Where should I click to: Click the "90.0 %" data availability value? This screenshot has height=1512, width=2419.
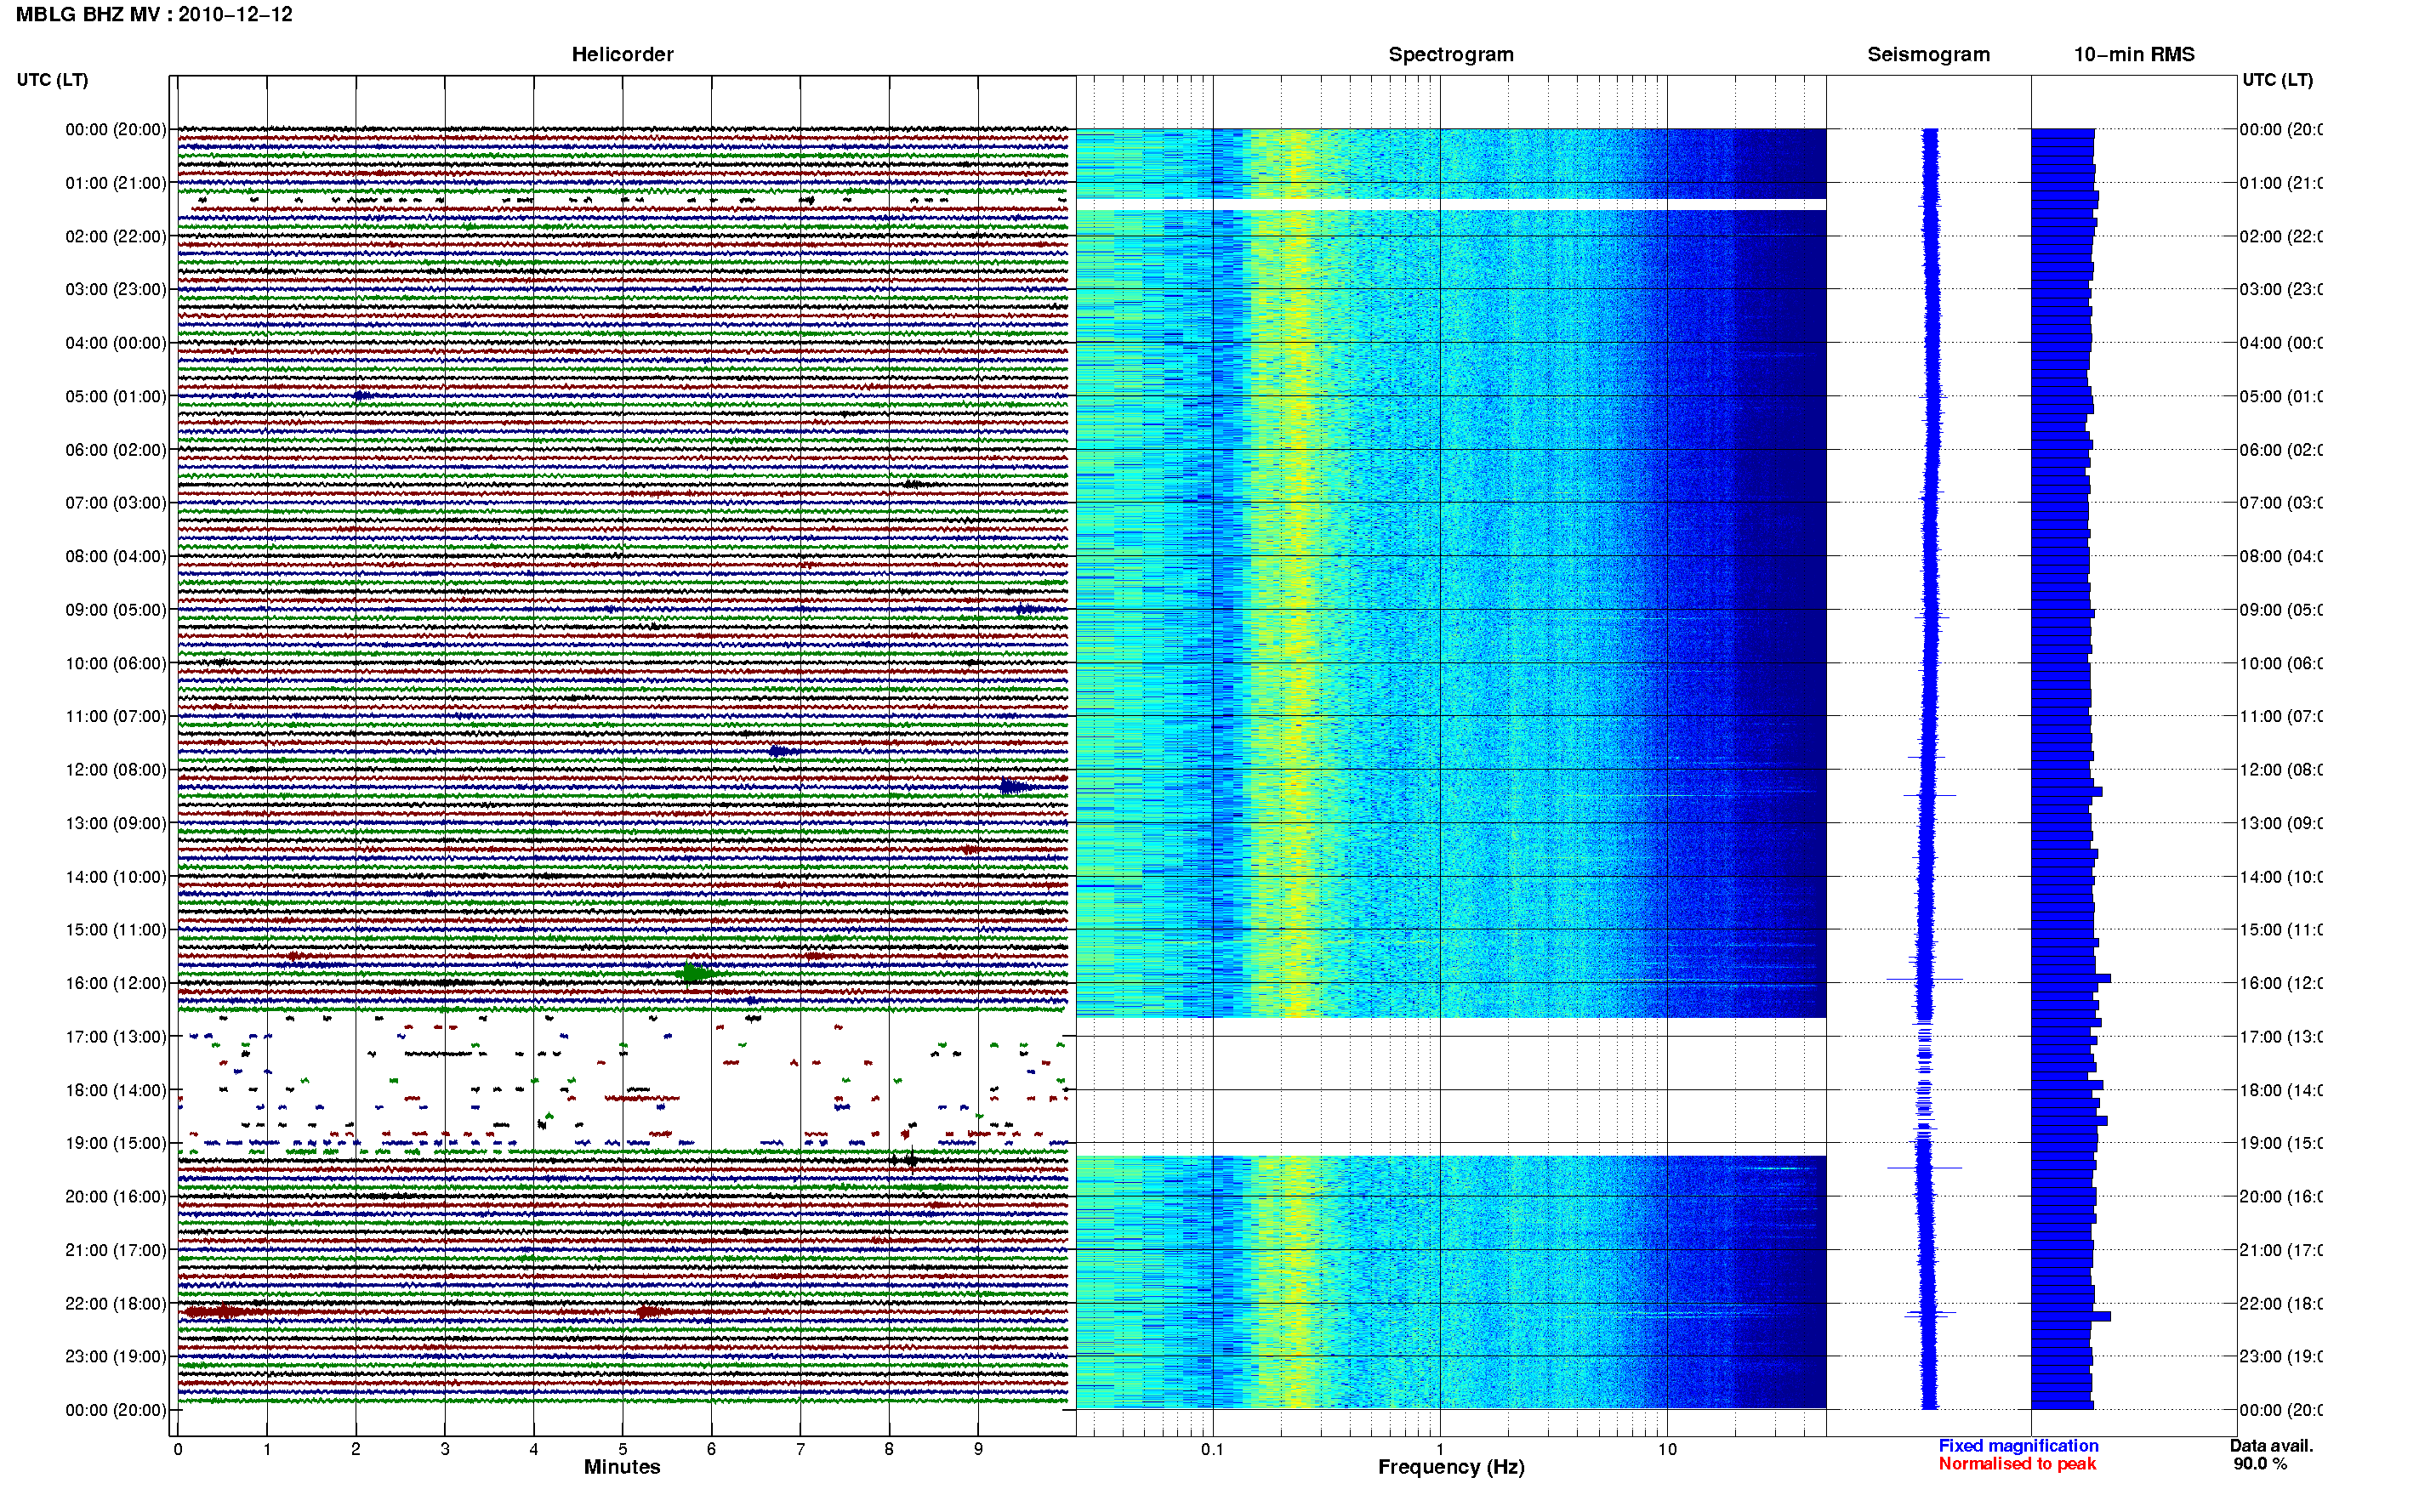pos(2260,1464)
